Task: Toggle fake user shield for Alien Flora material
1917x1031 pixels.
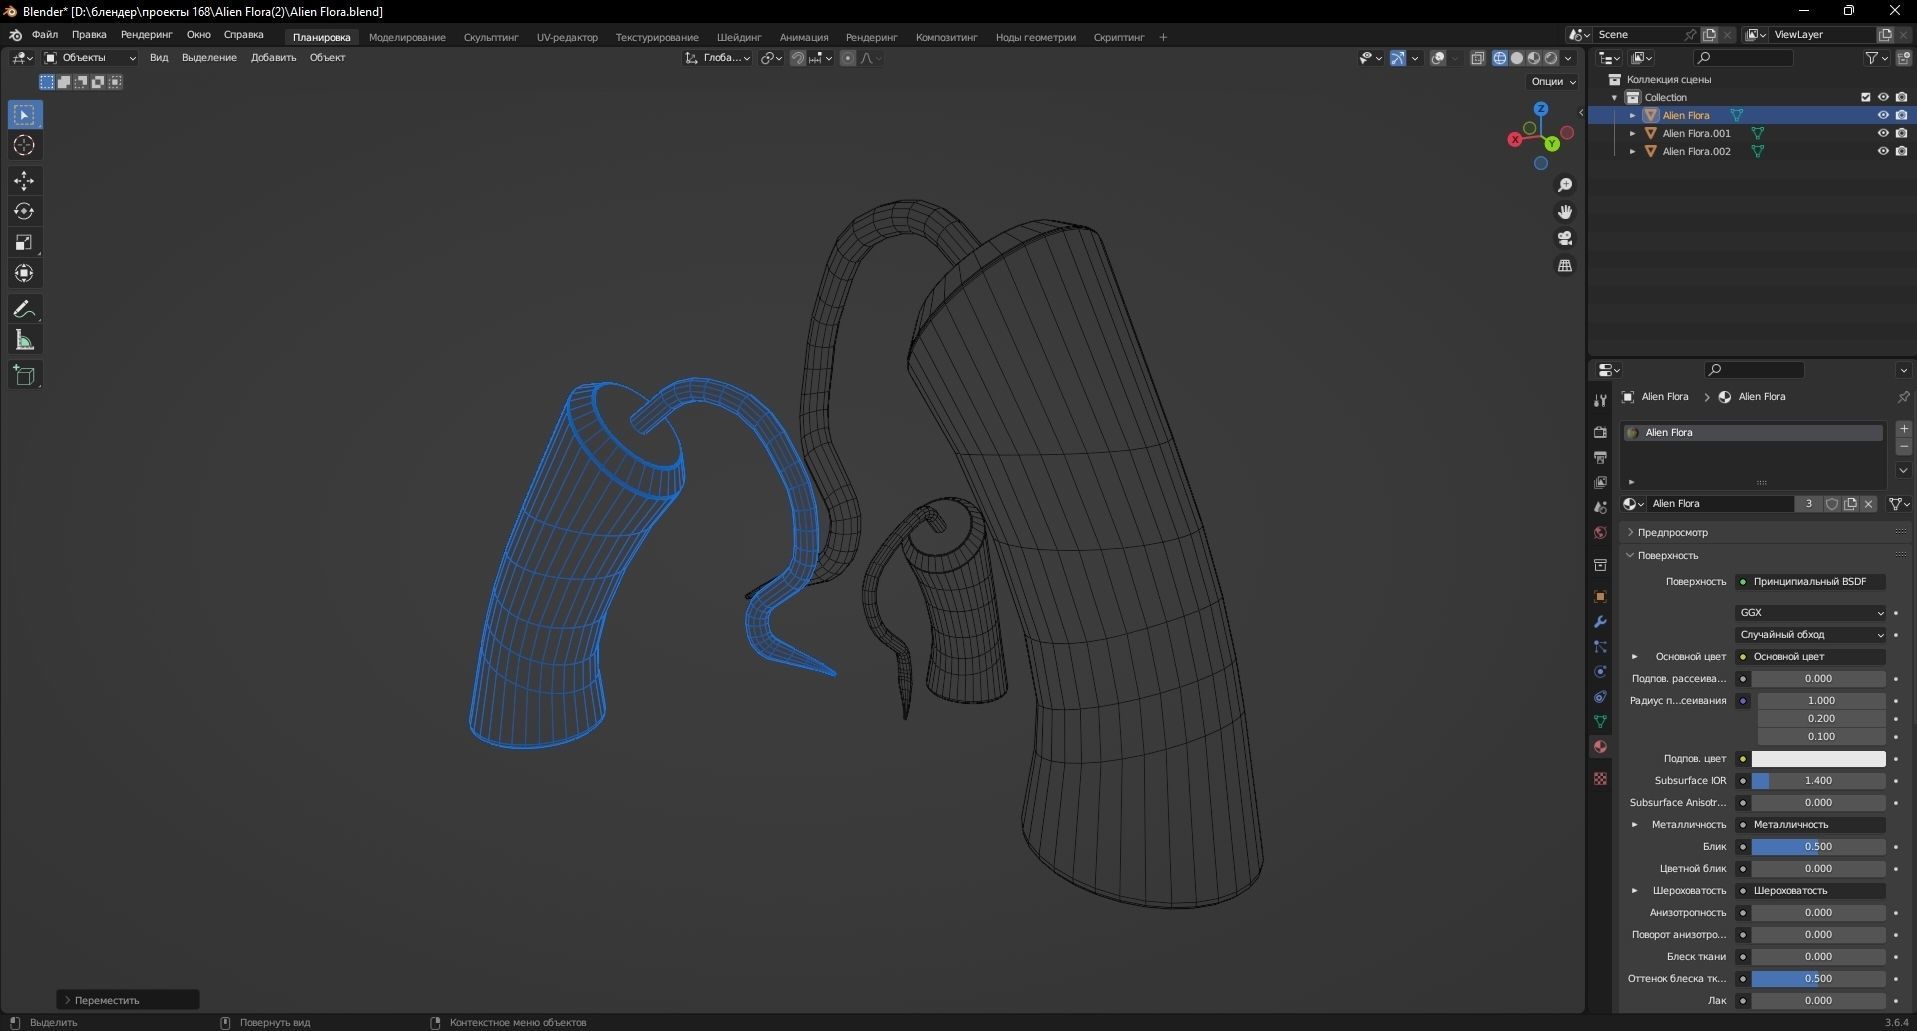Action: pyautogui.click(x=1832, y=504)
